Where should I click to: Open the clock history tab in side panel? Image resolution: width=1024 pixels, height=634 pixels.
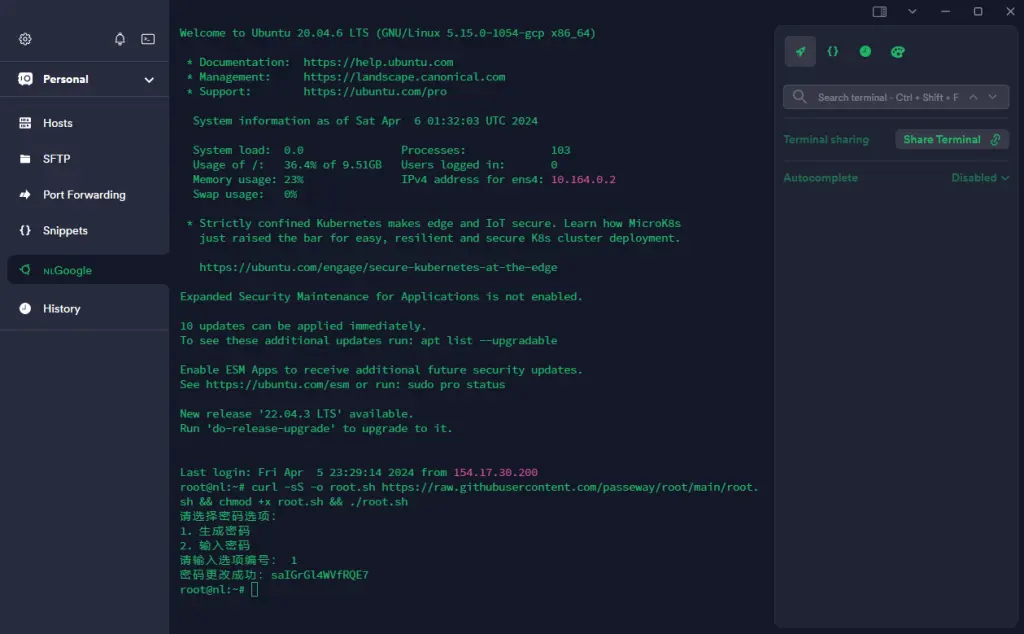coord(865,52)
